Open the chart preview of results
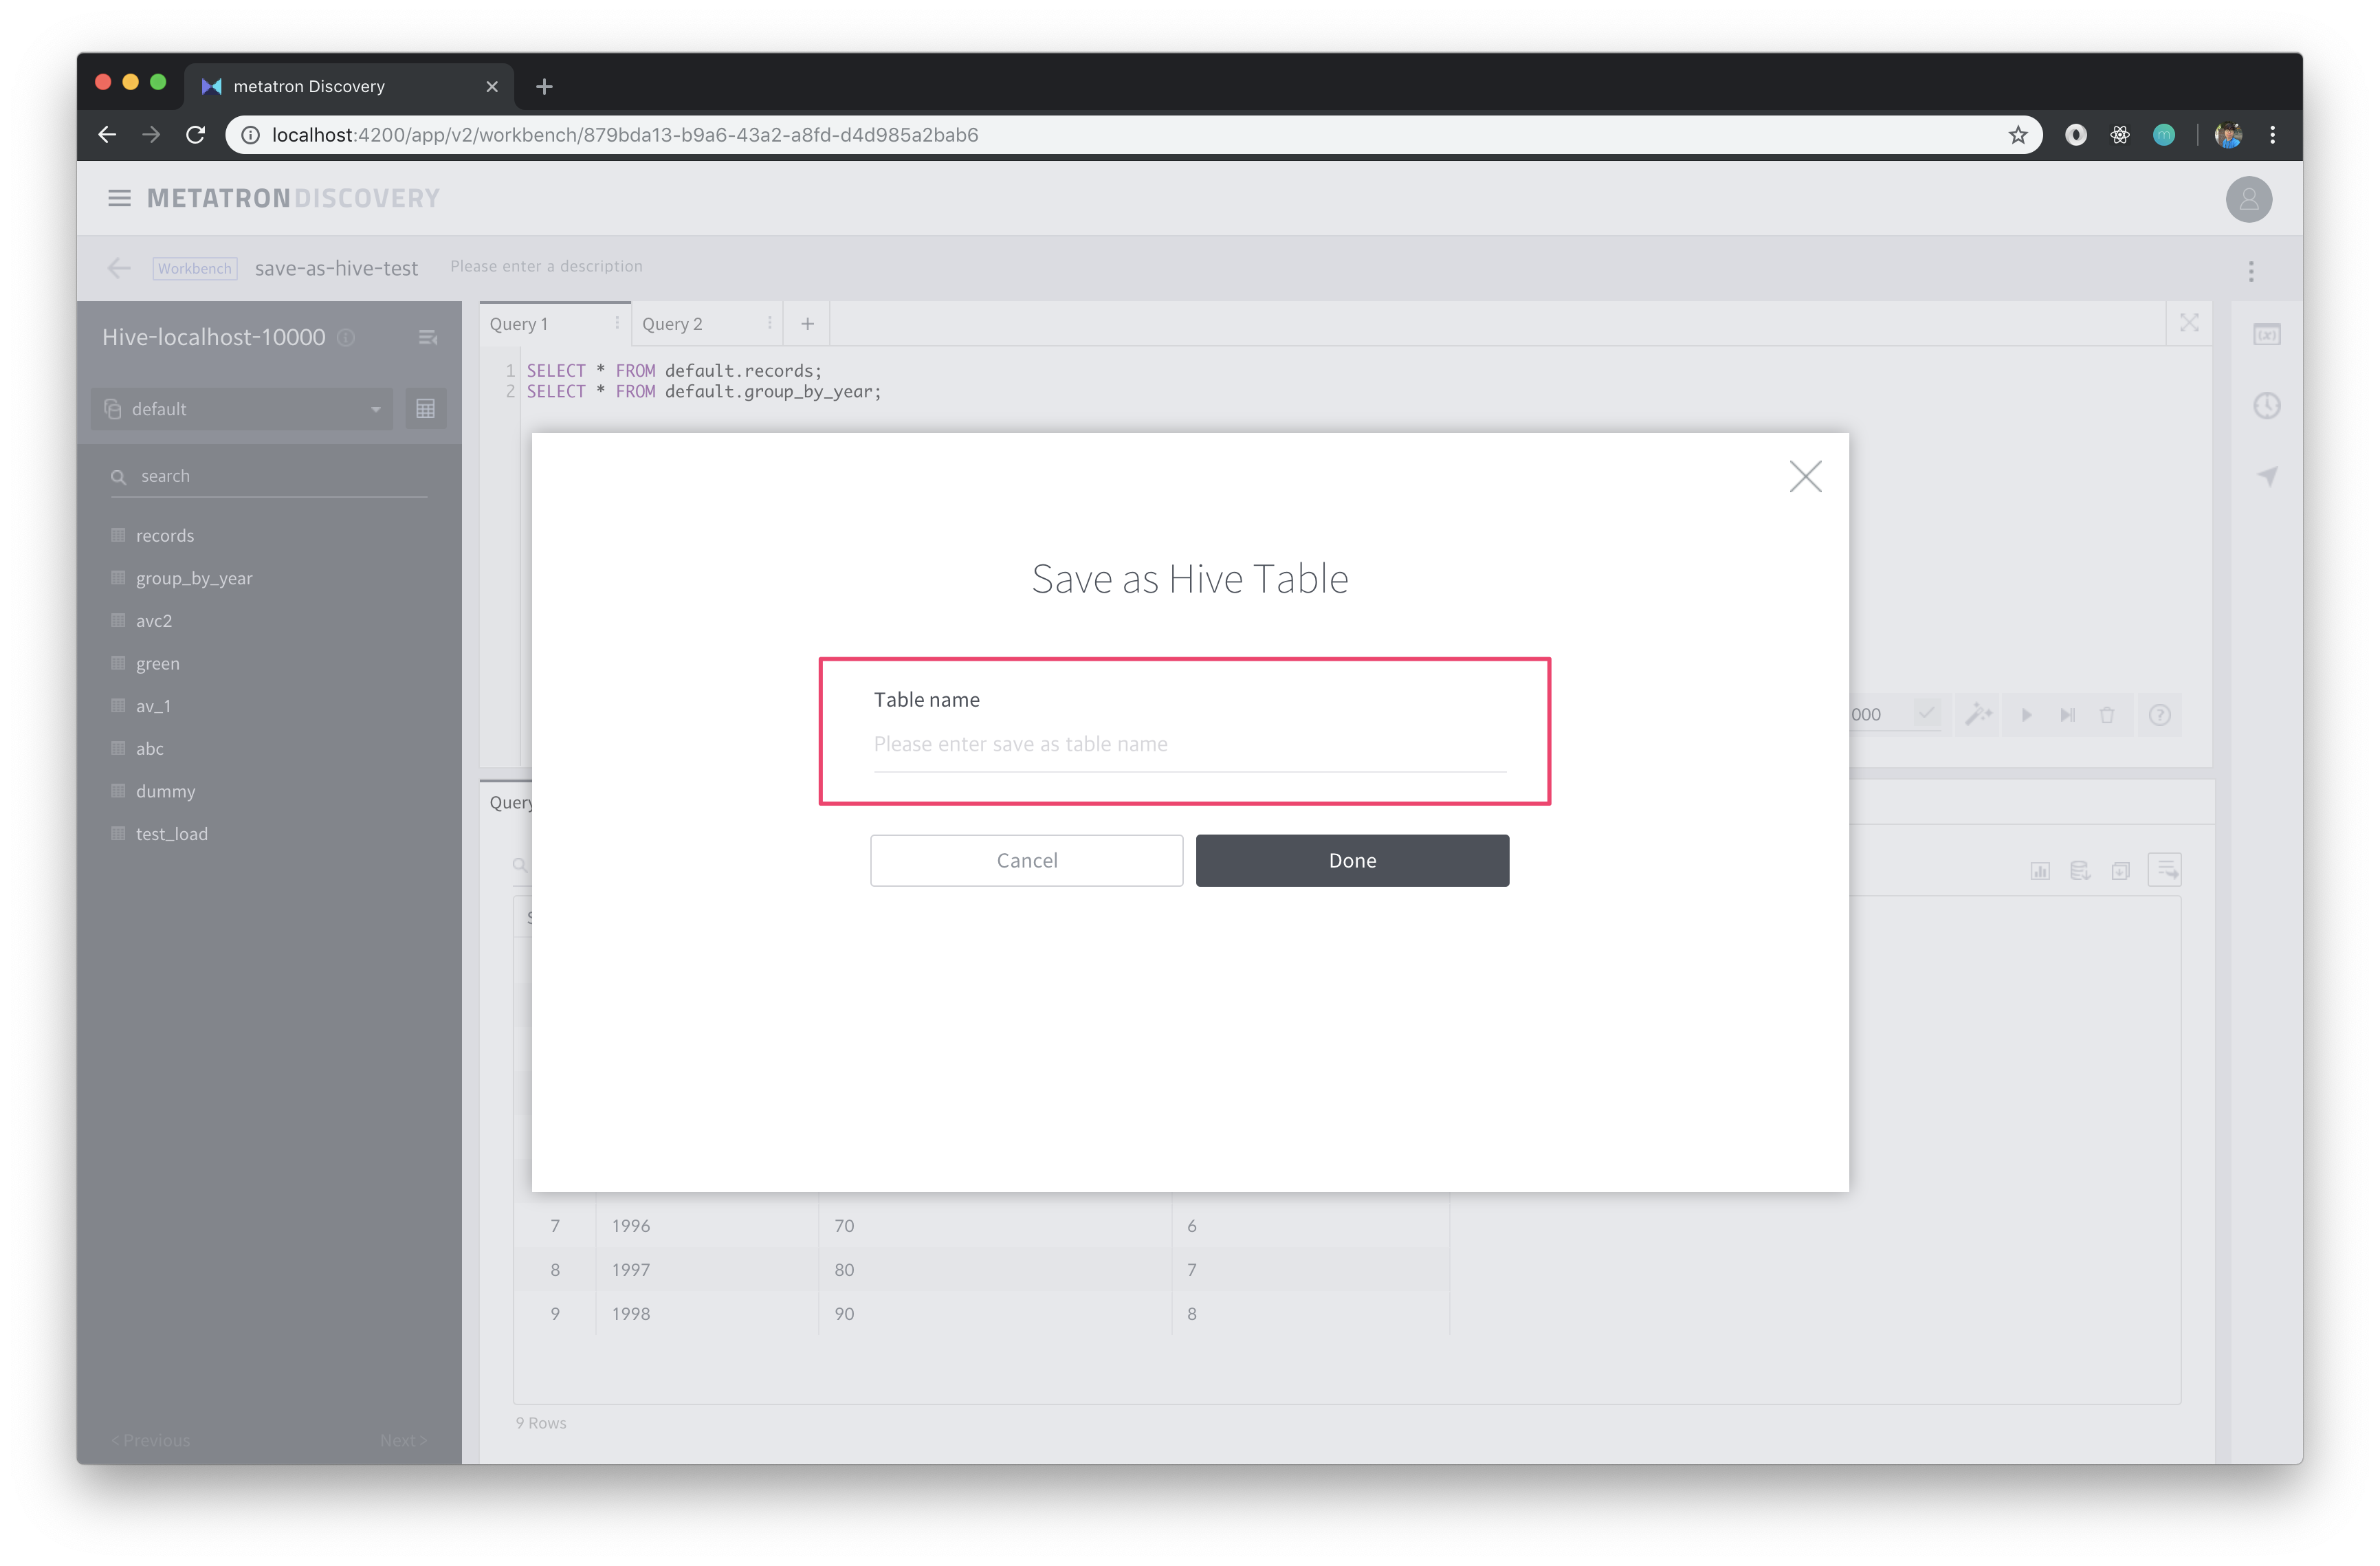This screenshot has height=1566, width=2380. (x=2039, y=871)
